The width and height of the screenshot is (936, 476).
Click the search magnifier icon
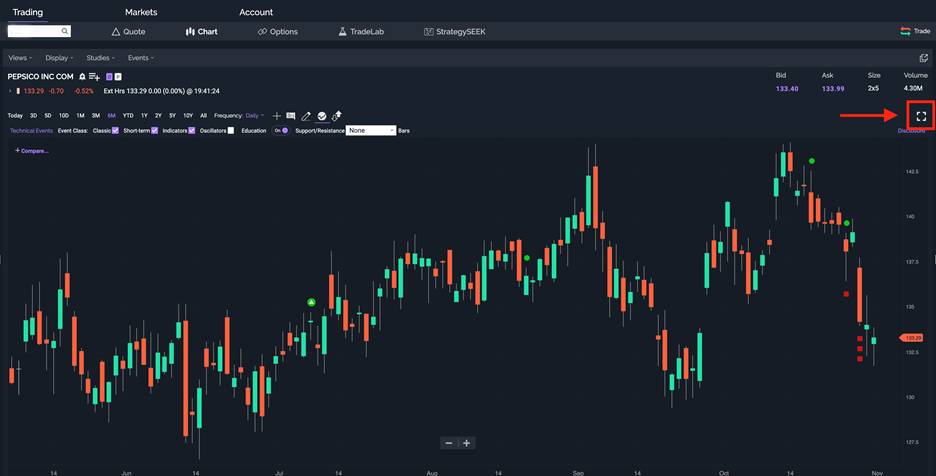click(64, 31)
